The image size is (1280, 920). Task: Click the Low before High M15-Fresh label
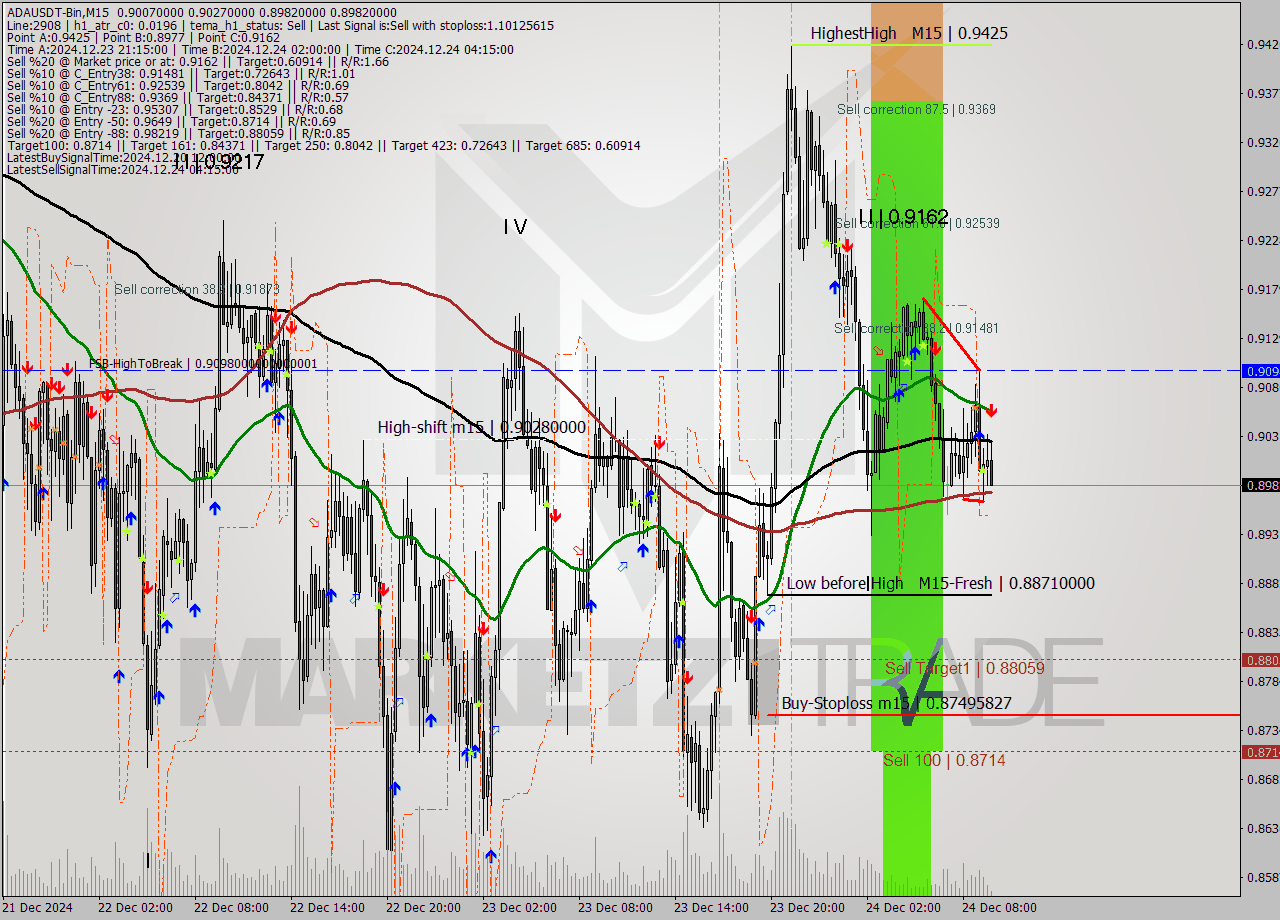940,583
